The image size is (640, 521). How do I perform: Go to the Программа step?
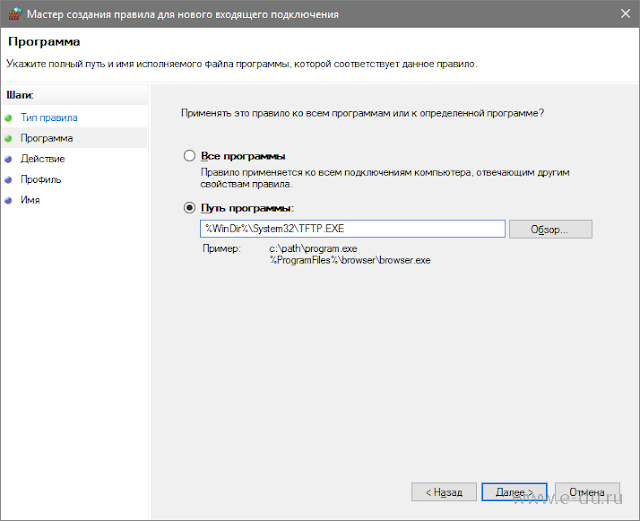[x=47, y=138]
